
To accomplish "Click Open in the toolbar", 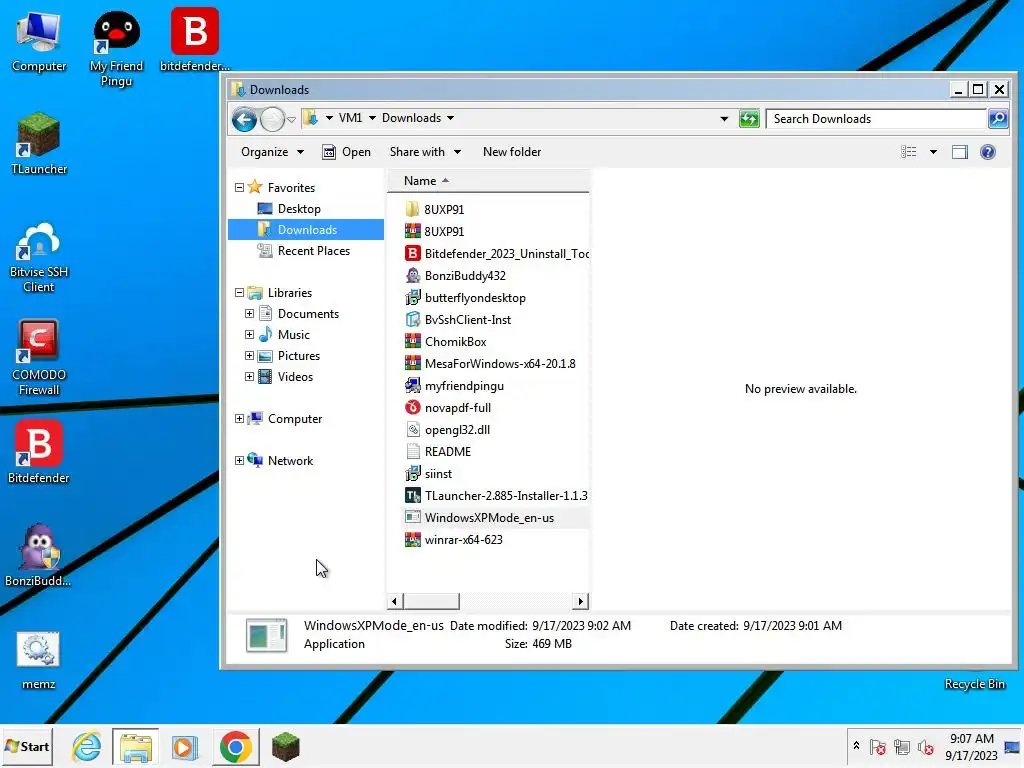I will 346,152.
